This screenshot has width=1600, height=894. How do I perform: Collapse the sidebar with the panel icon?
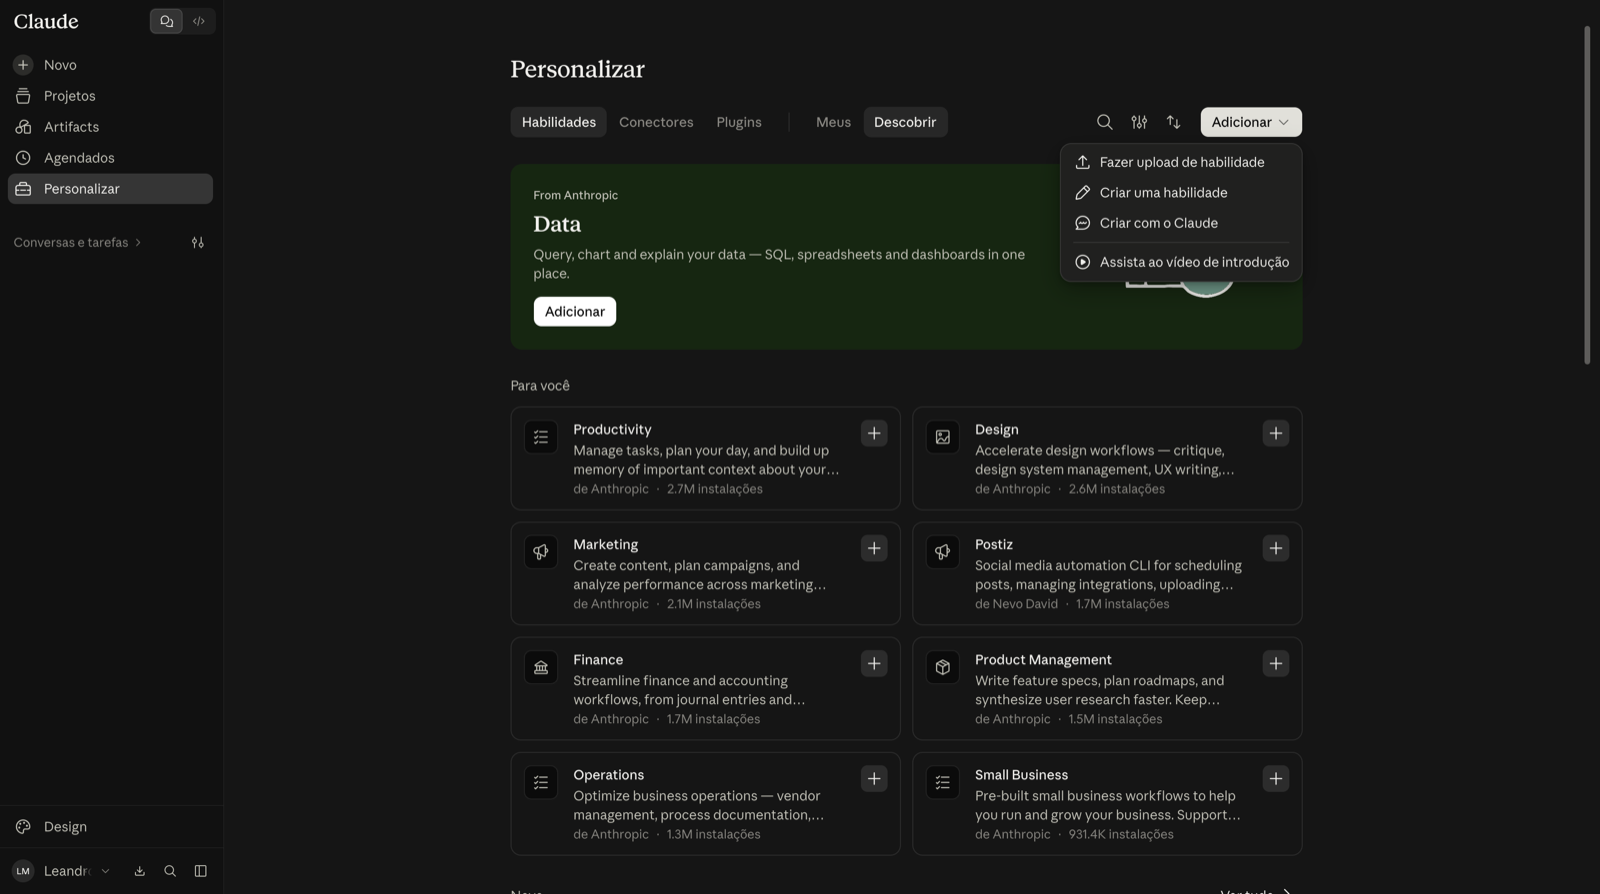[x=201, y=871]
